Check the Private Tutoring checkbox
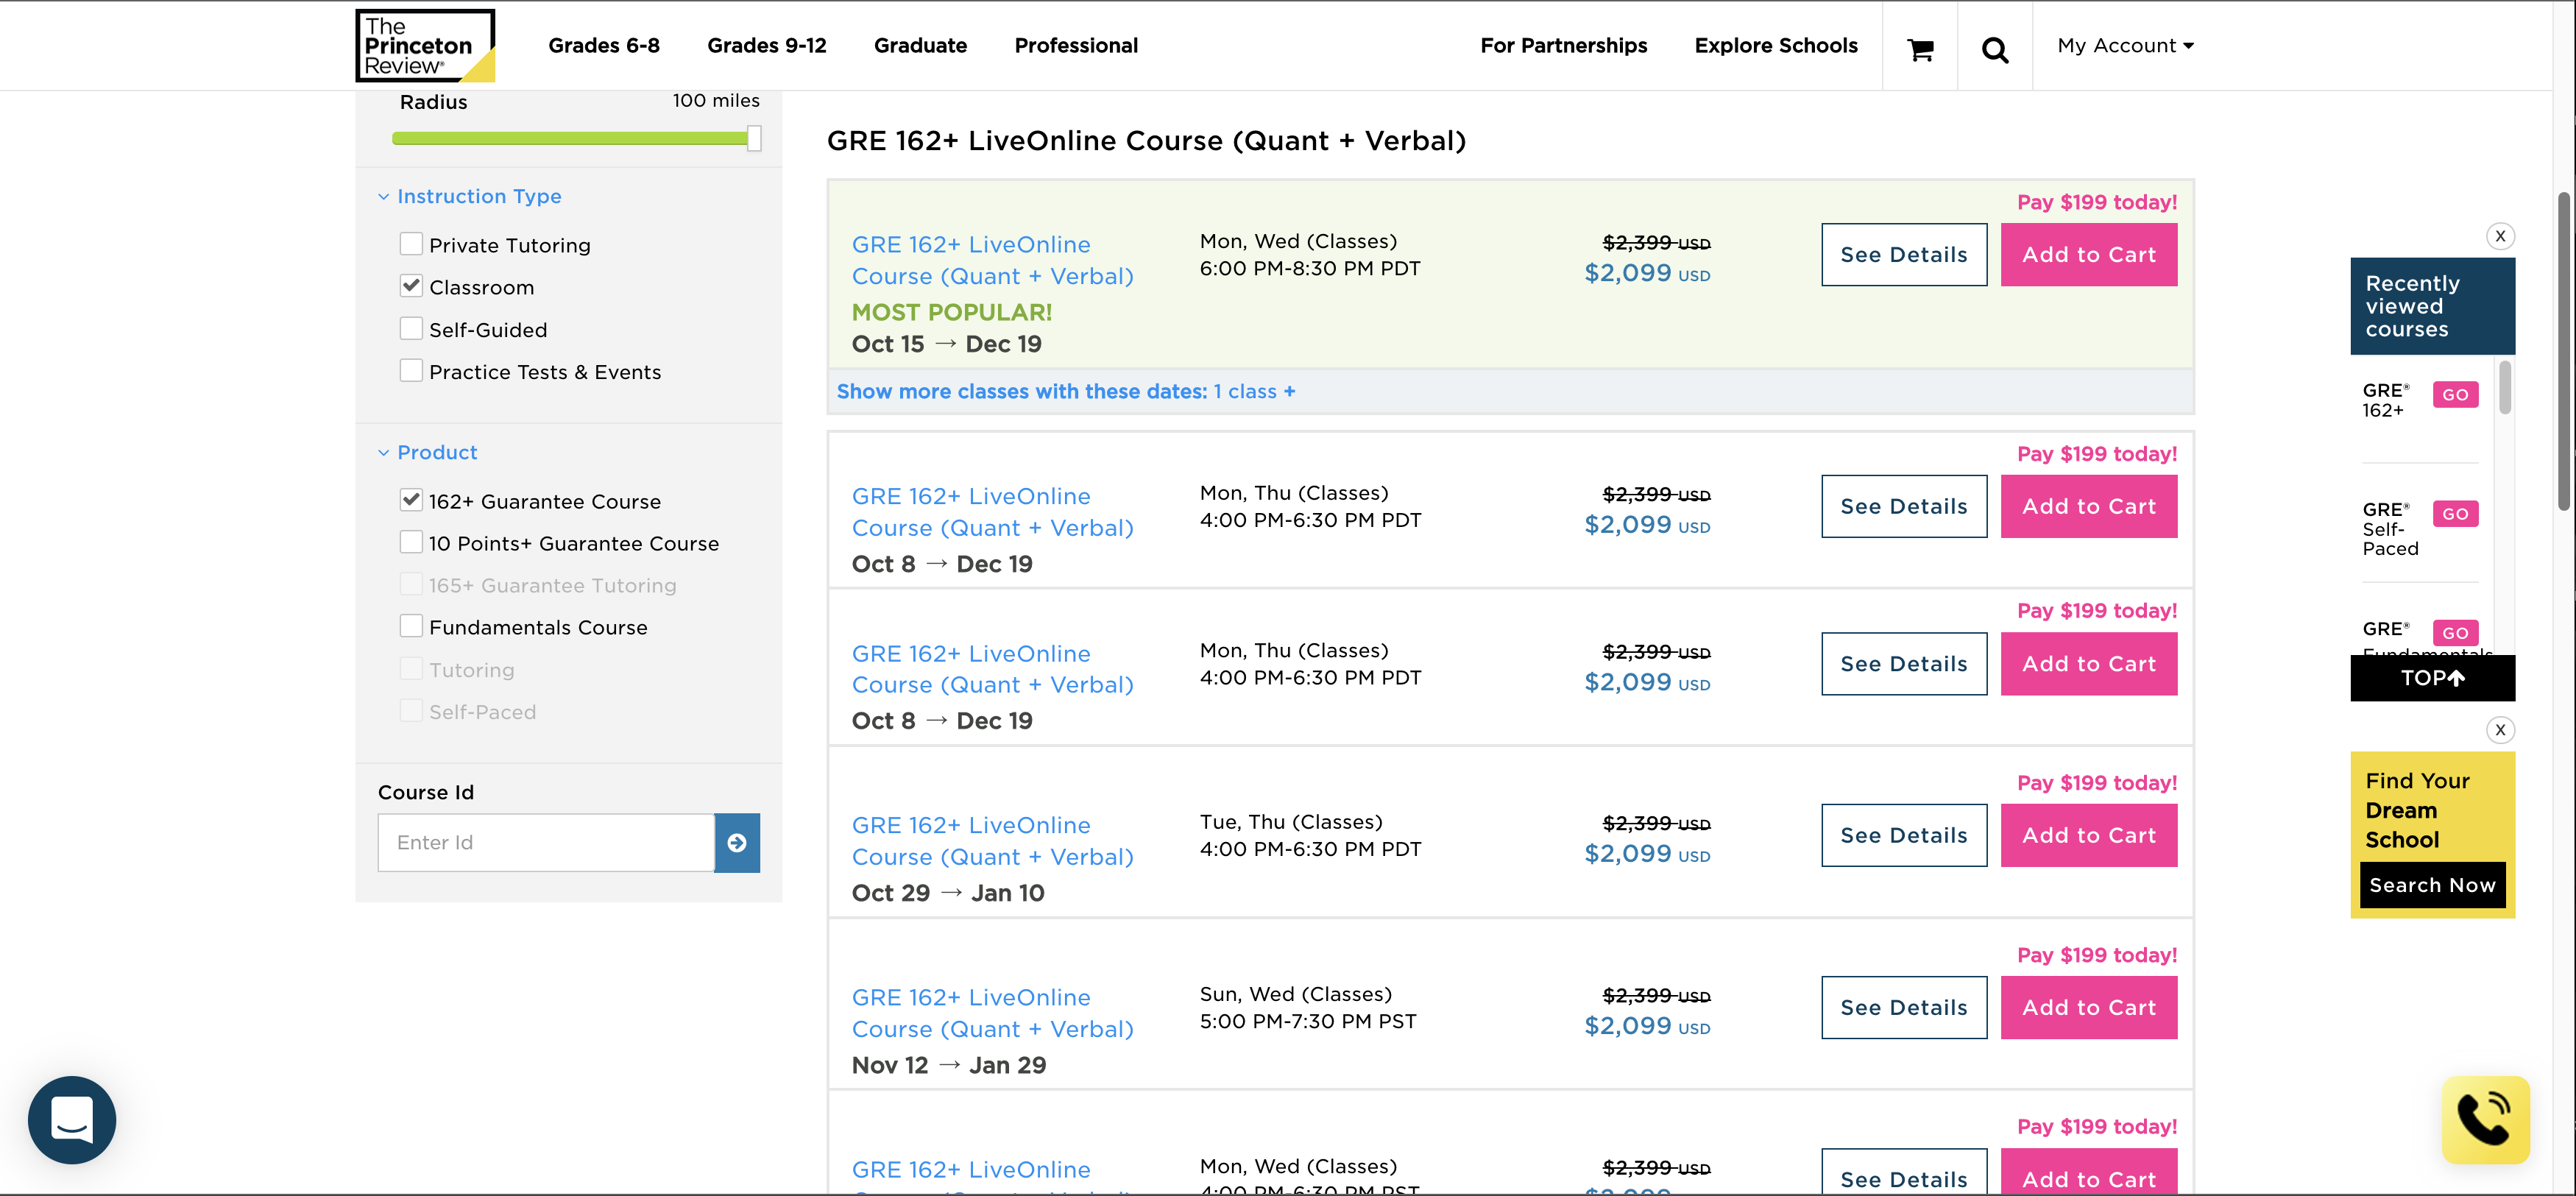This screenshot has height=1196, width=2576. pos(410,244)
